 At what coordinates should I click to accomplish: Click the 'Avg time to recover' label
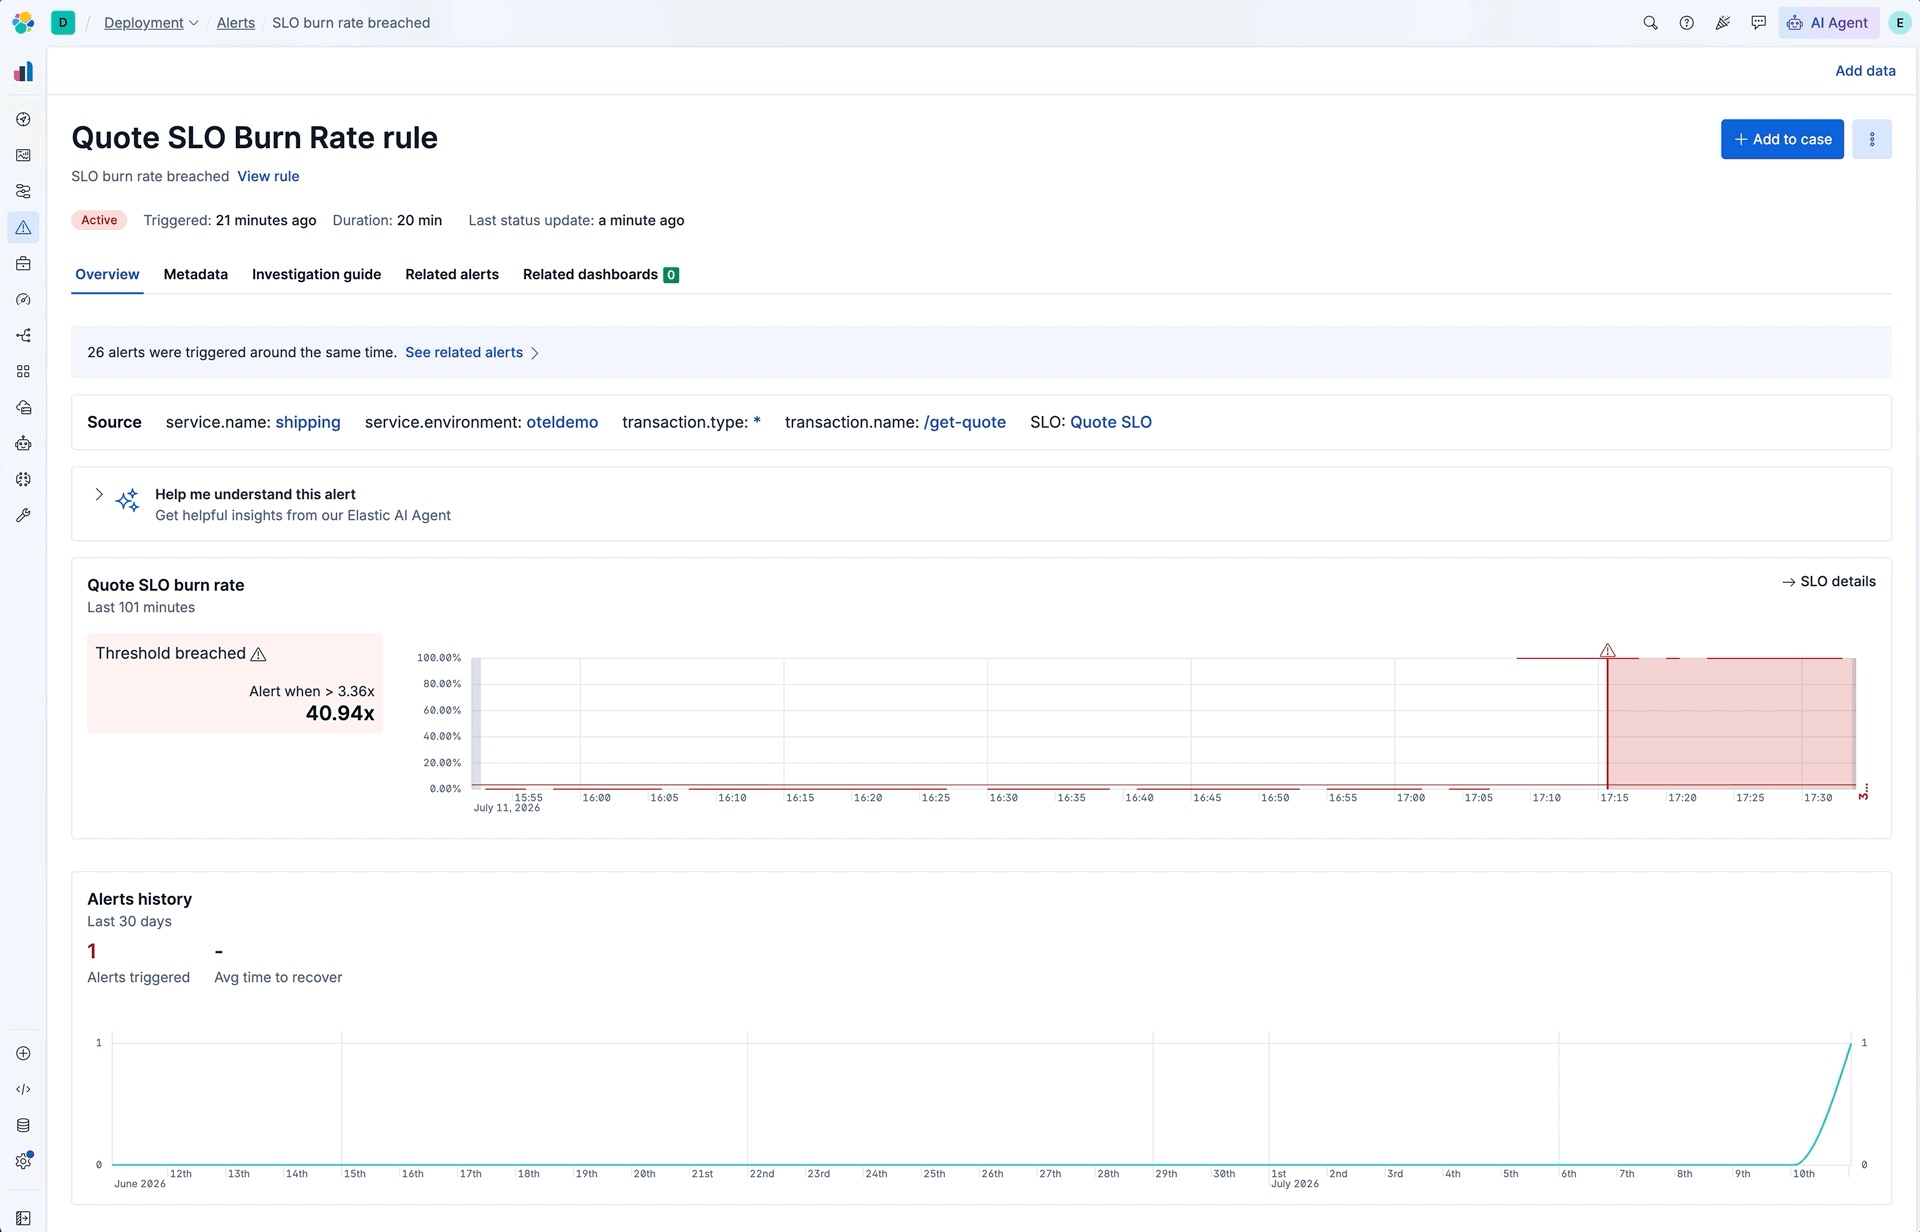click(278, 977)
